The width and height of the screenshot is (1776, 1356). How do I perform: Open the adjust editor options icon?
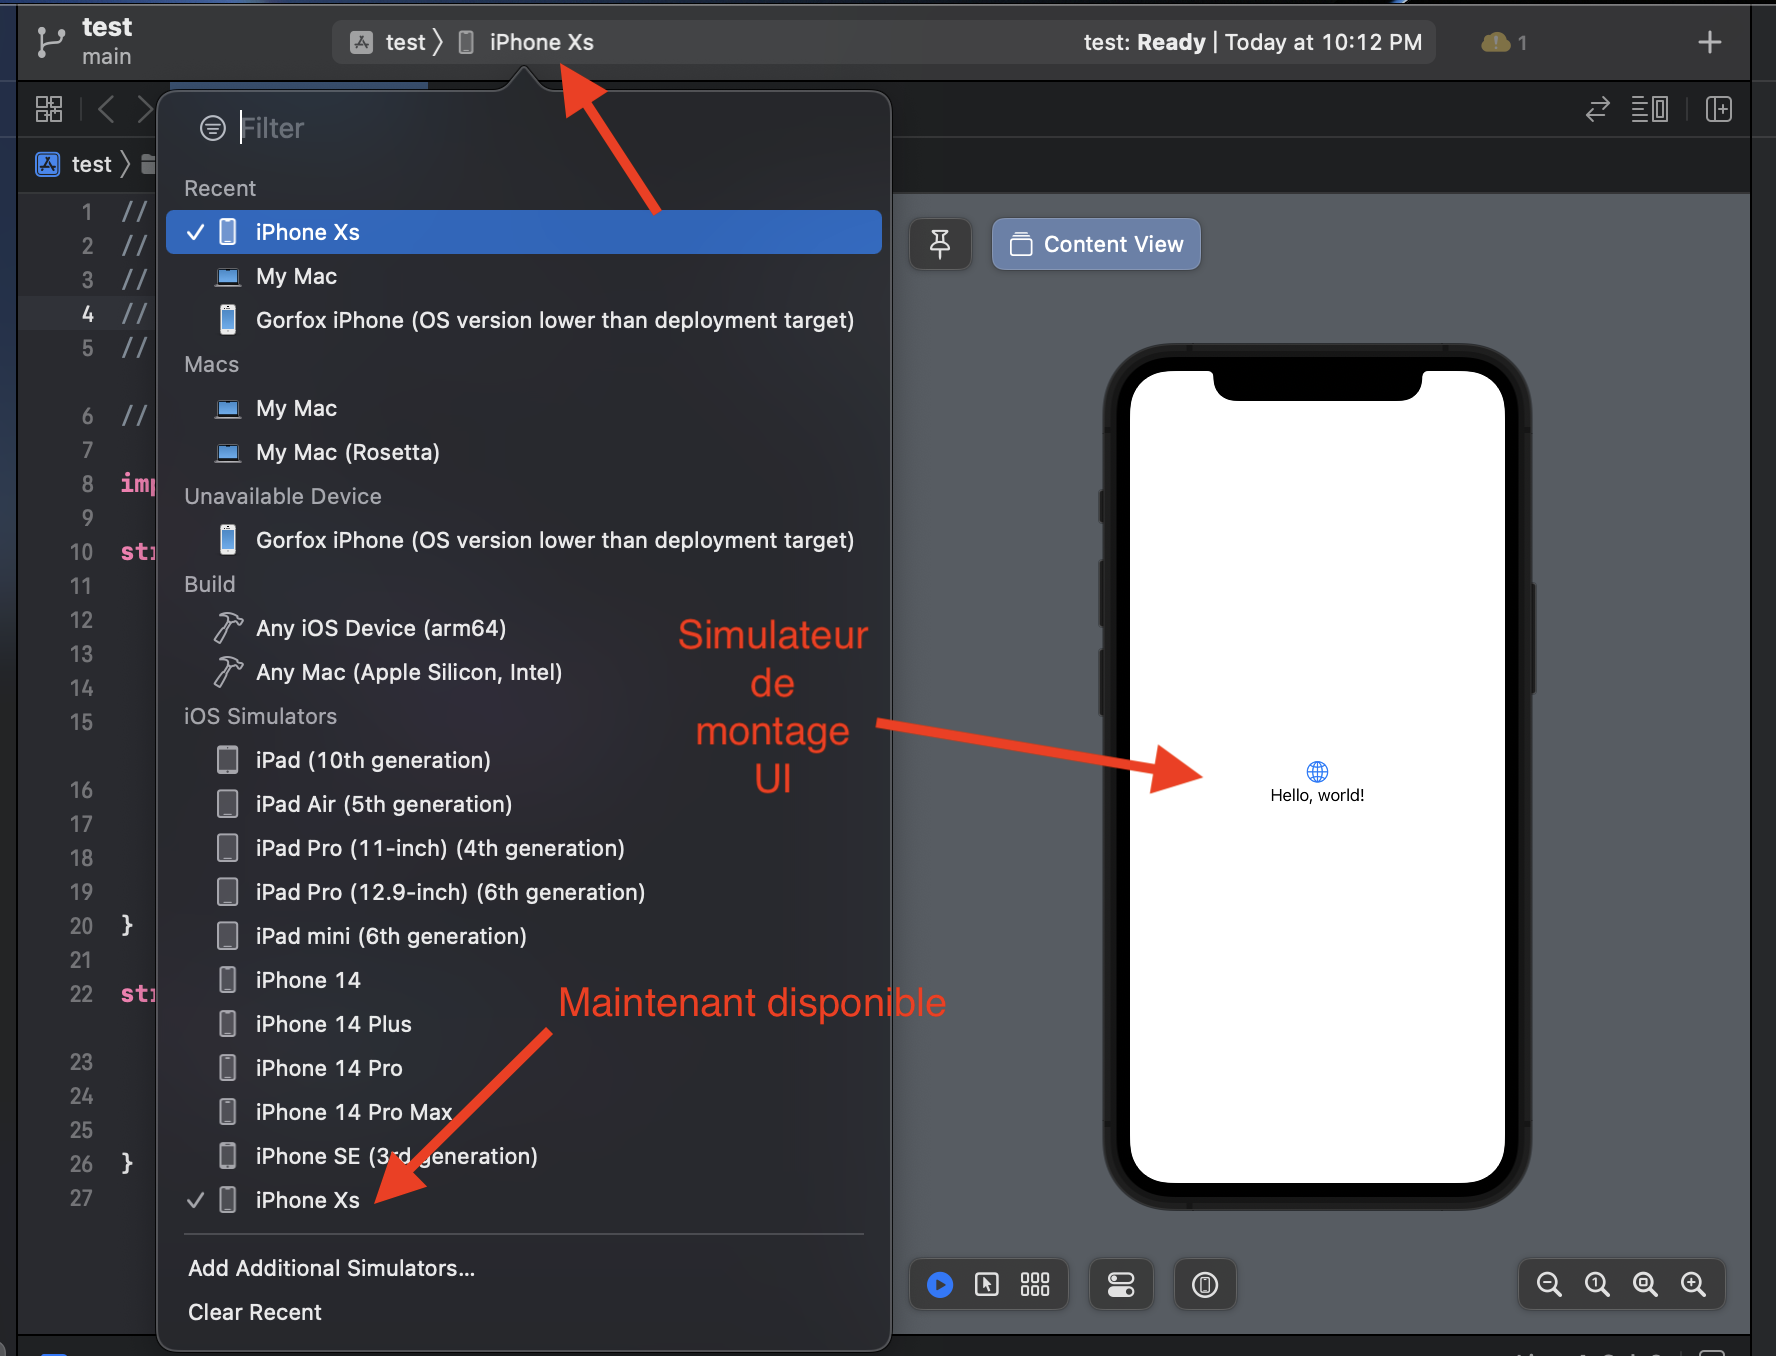tap(1649, 109)
